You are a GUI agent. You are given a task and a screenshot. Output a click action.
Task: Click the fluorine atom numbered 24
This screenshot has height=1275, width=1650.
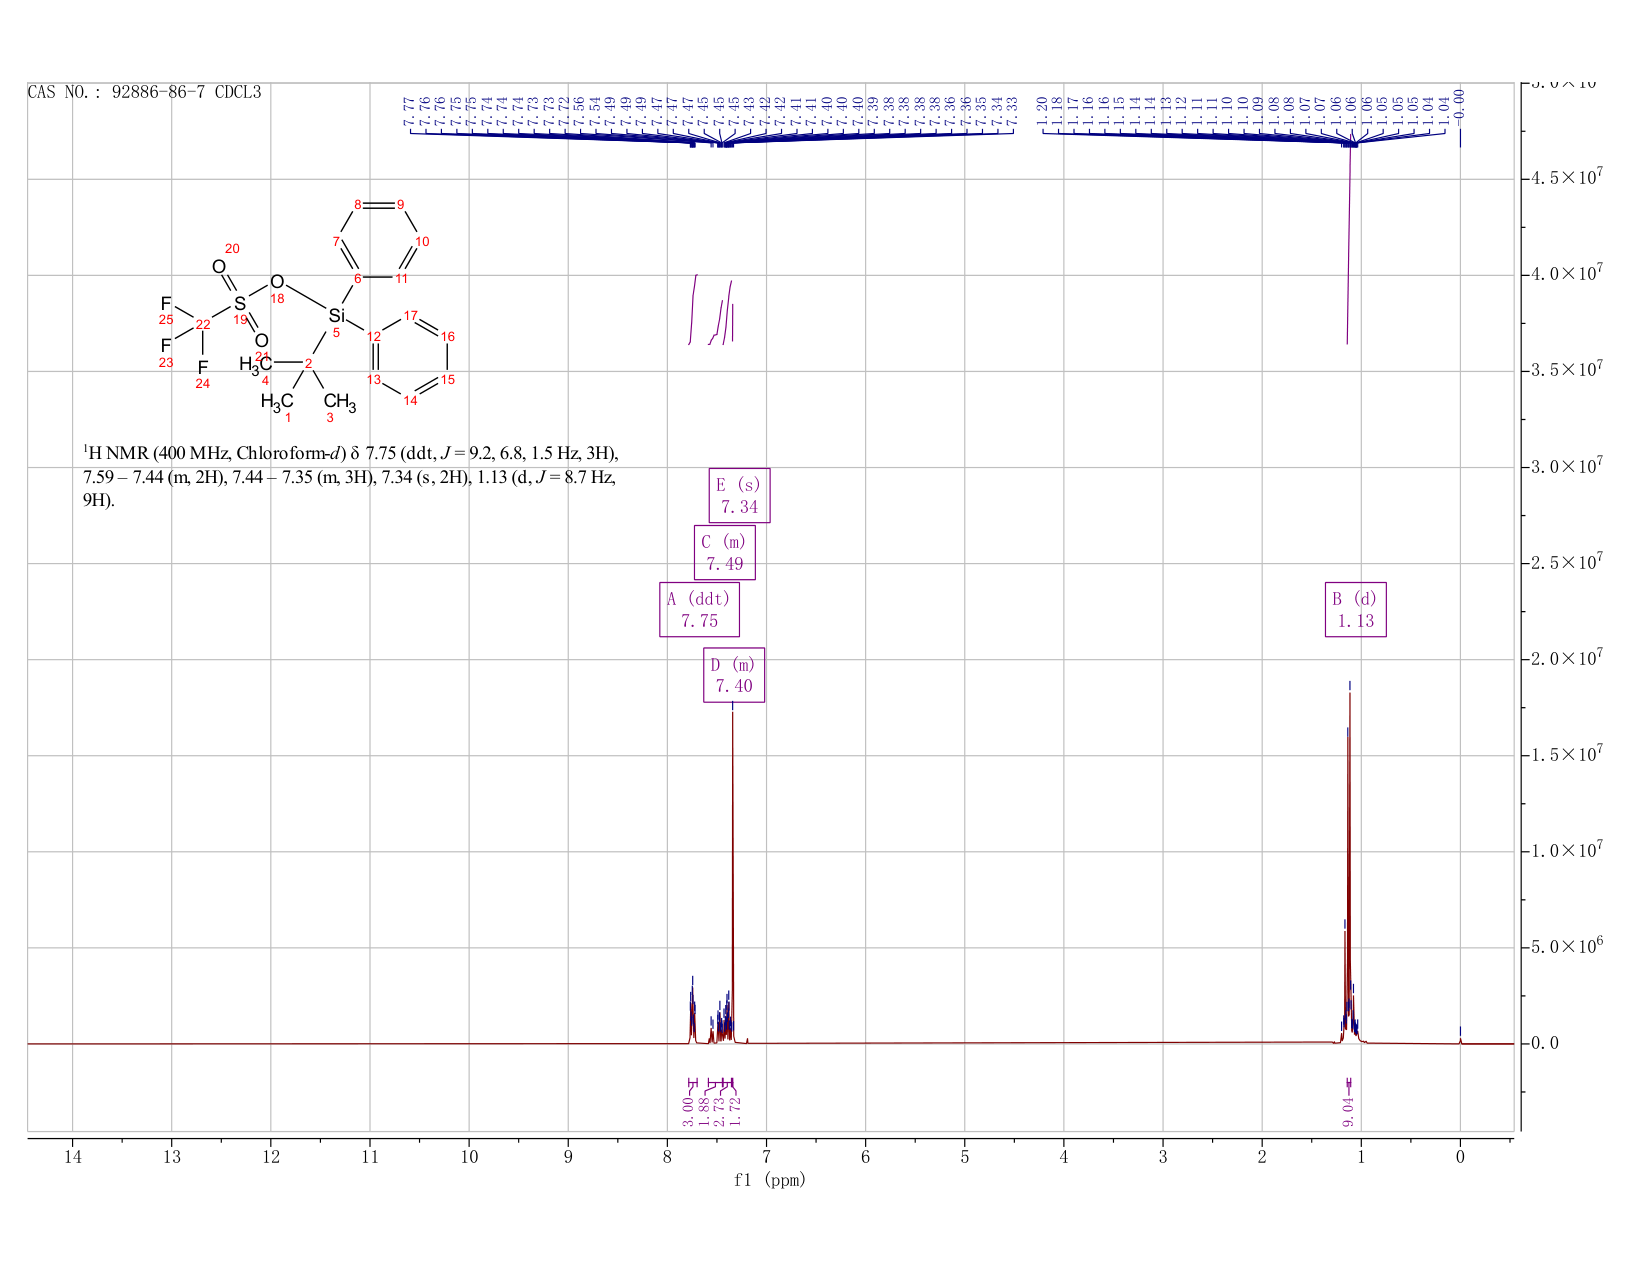(203, 368)
